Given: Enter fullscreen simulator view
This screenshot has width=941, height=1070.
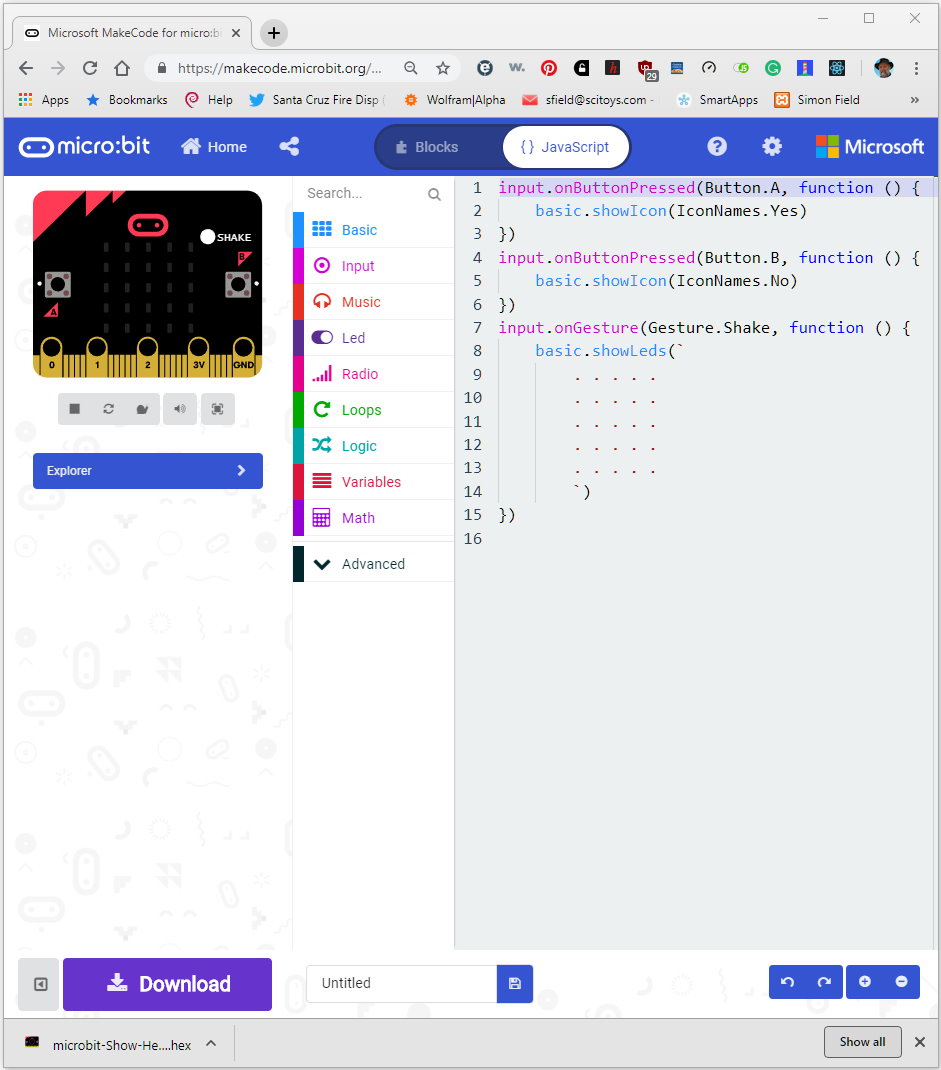Looking at the screenshot, I should 218,409.
